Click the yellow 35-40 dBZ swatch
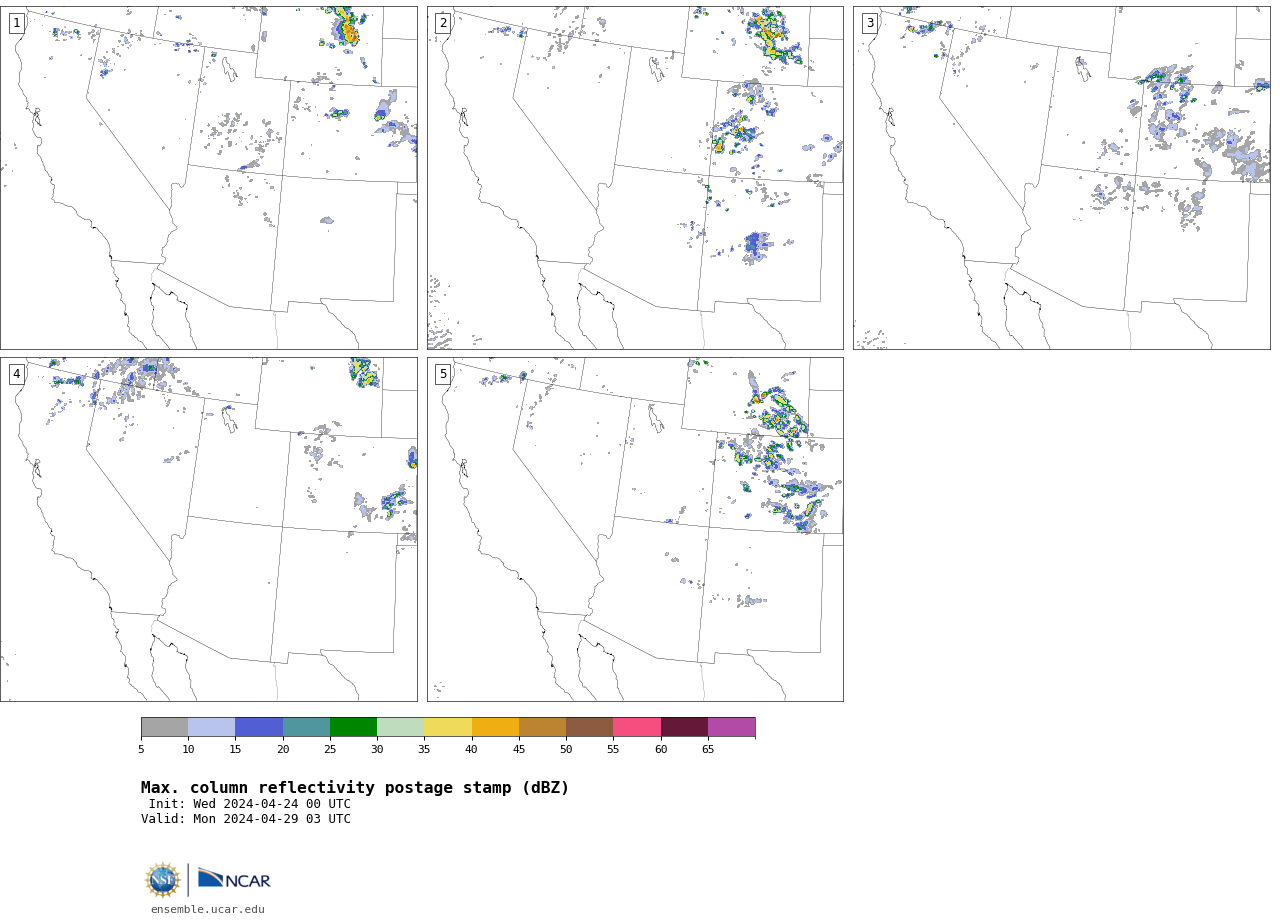The image size is (1280, 920). pyautogui.click(x=448, y=727)
